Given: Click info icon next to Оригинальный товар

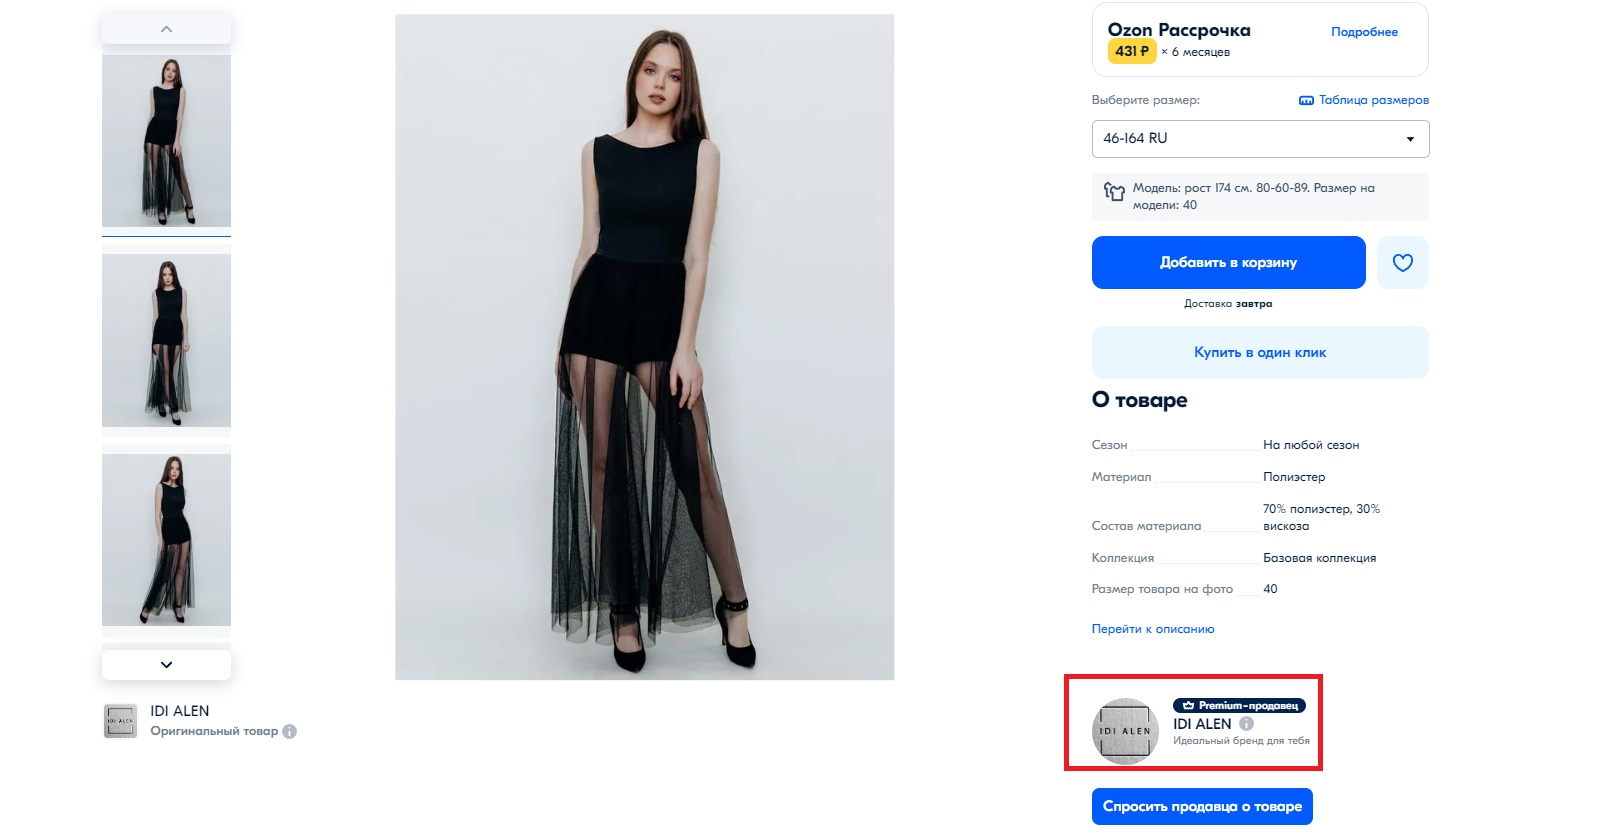Looking at the screenshot, I should click(290, 731).
